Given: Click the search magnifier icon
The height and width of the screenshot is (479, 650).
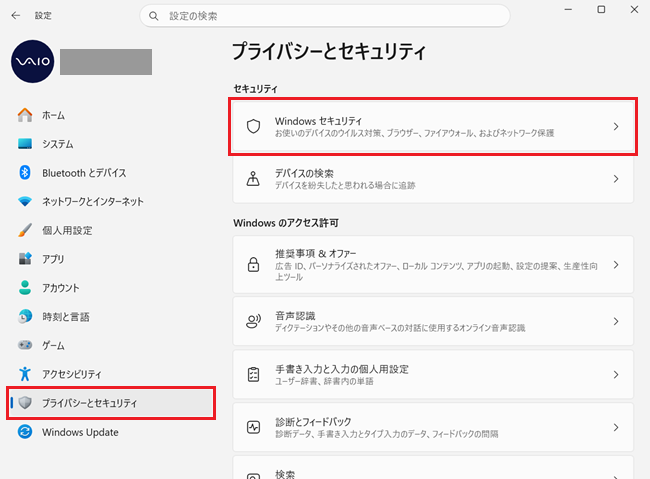Looking at the screenshot, I should (x=153, y=16).
